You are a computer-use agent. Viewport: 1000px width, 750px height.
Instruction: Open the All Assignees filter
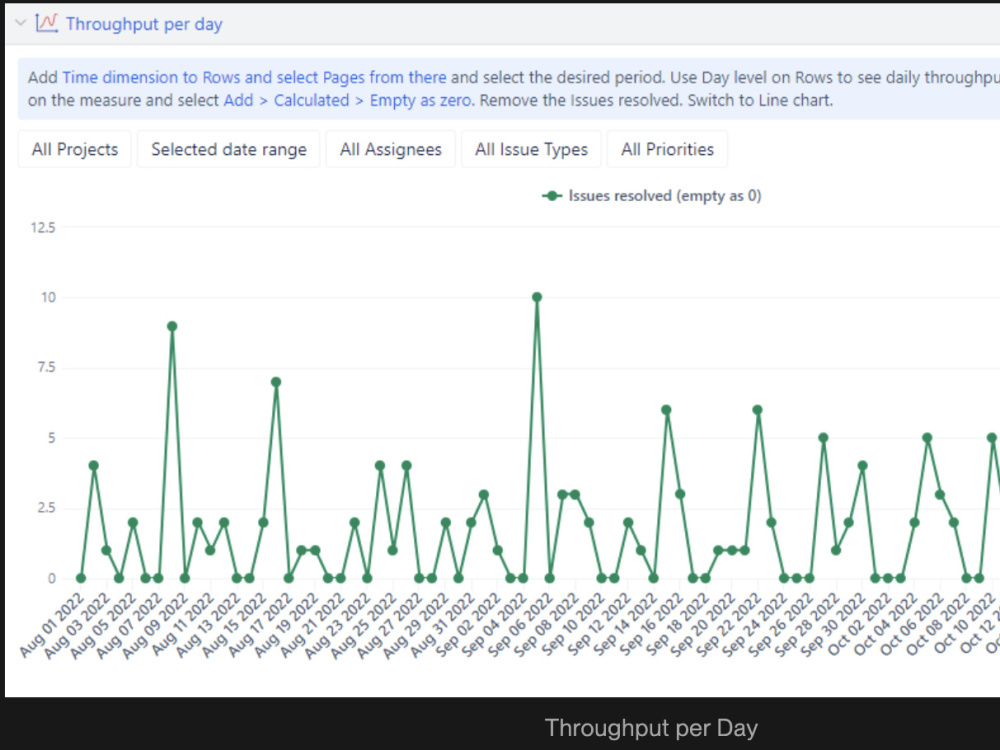pyautogui.click(x=390, y=149)
